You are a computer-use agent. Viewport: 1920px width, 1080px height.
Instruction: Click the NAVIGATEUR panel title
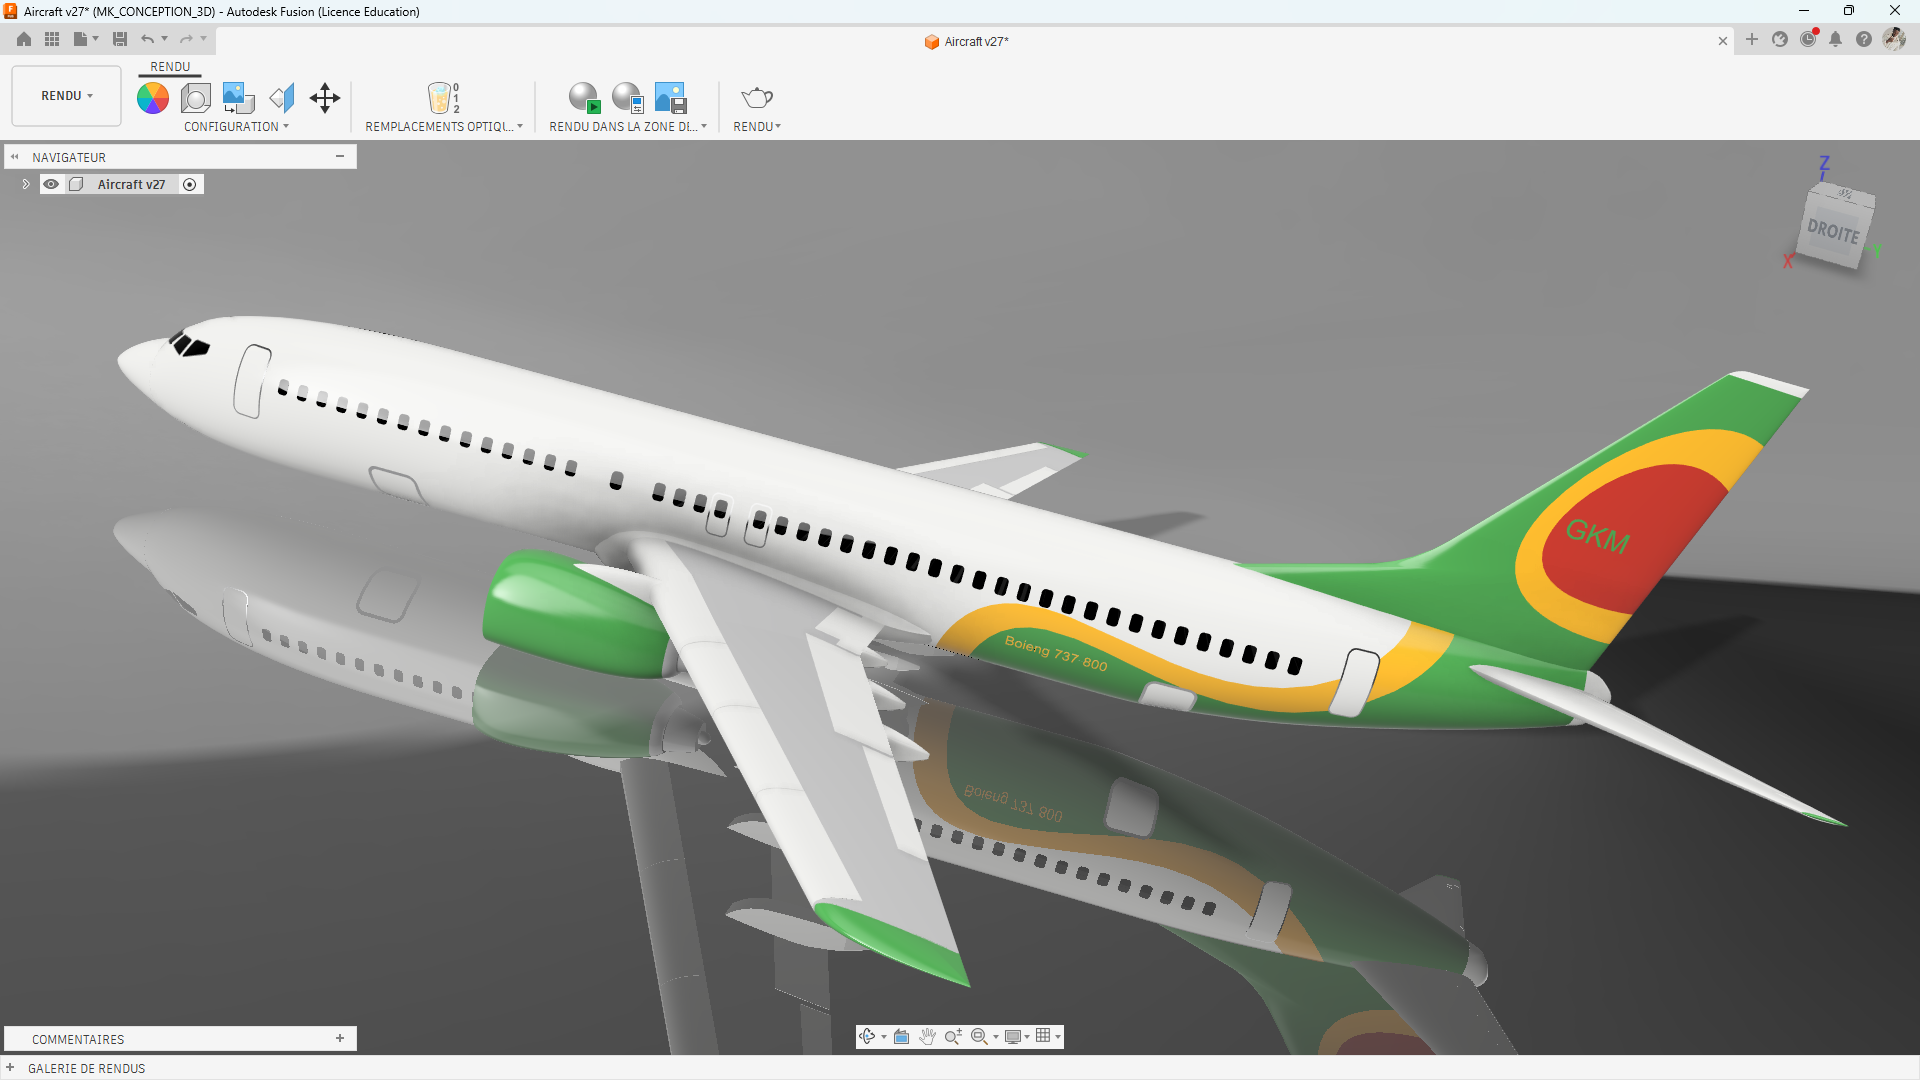coord(69,158)
